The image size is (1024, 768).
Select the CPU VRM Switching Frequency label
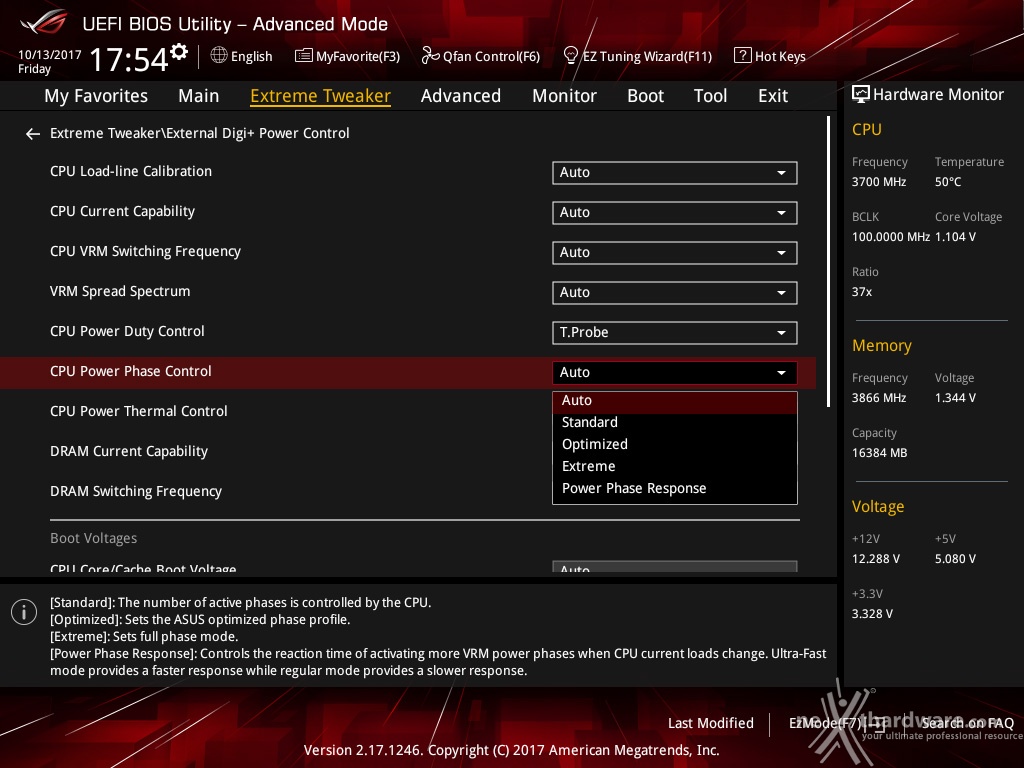pyautogui.click(x=146, y=251)
